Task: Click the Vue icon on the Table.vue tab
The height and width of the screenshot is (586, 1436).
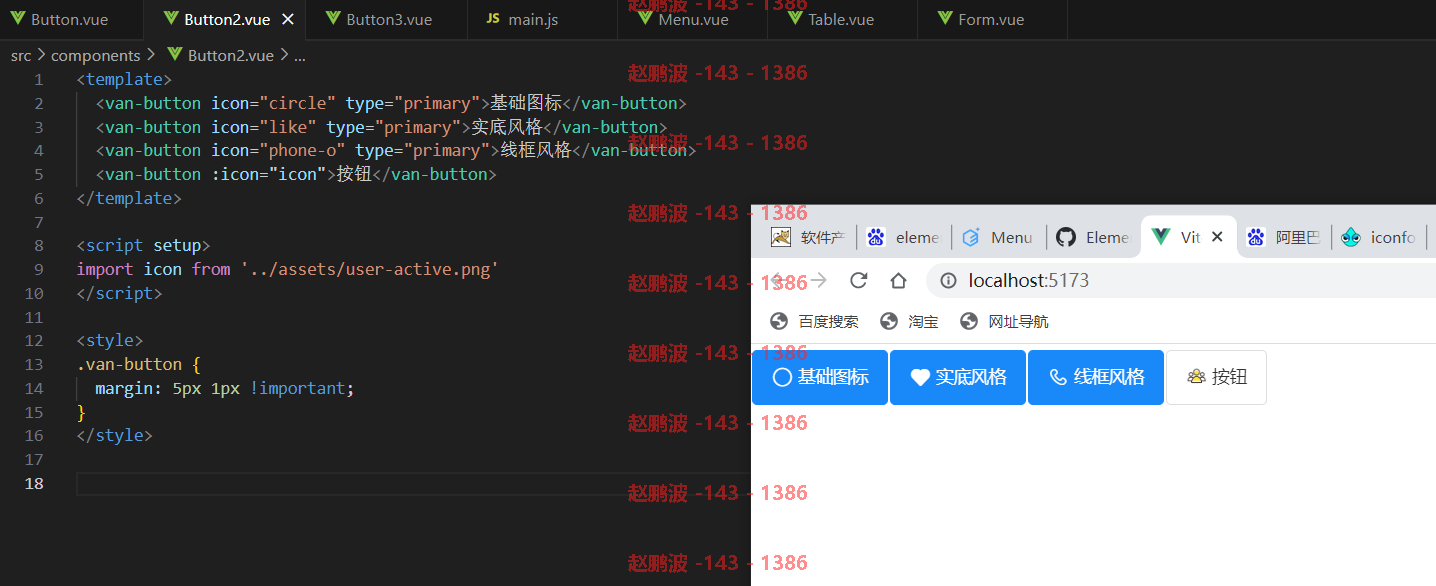Action: 794,18
